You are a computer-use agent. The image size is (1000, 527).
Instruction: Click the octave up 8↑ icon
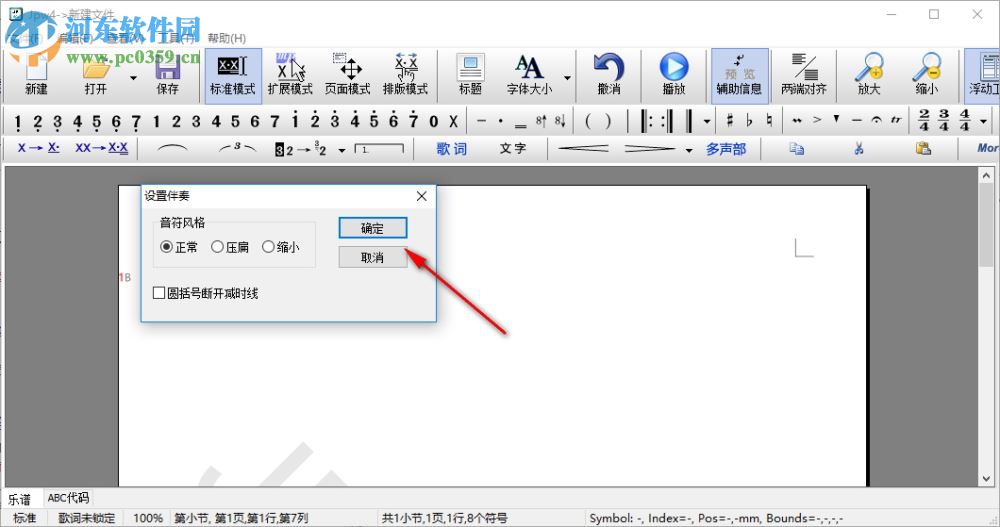click(541, 120)
